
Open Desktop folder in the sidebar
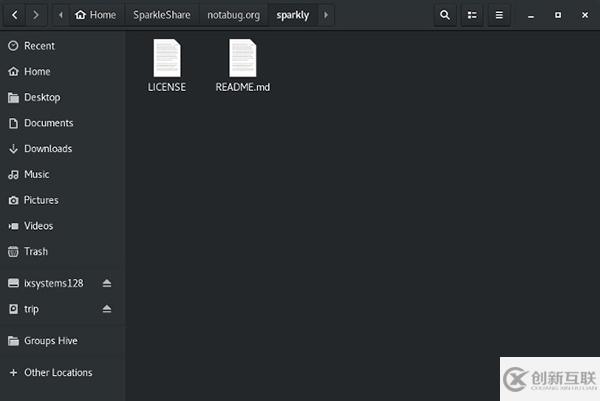coord(62,98)
